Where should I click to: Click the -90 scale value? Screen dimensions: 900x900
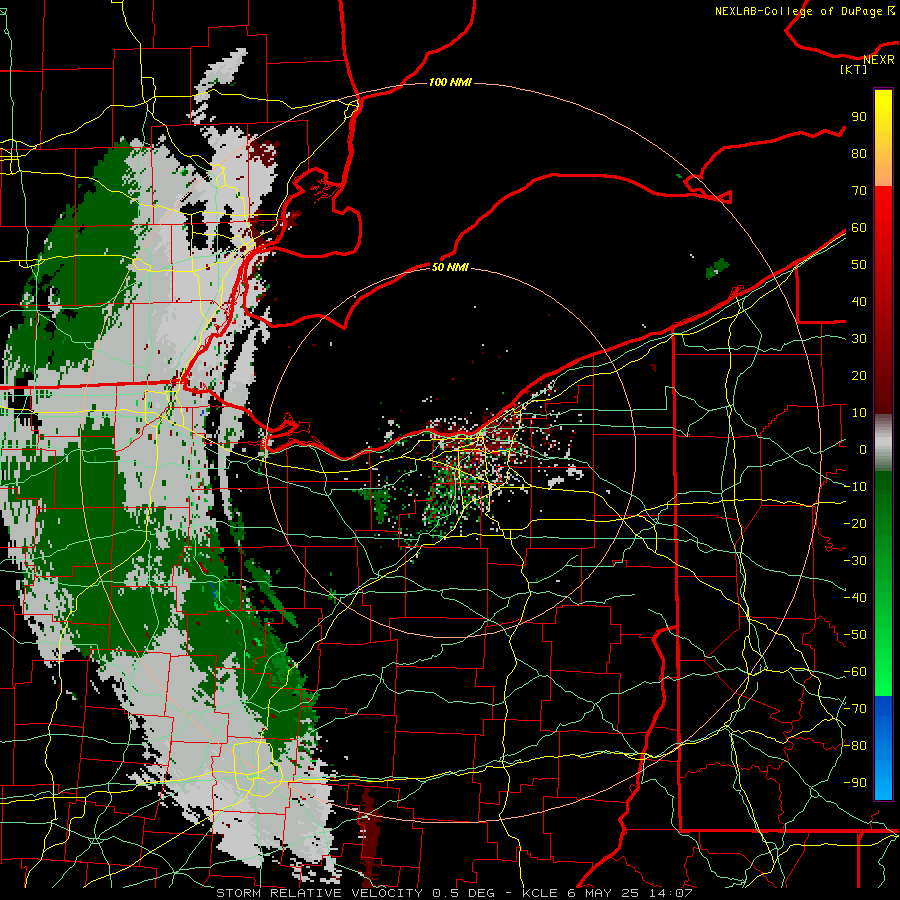point(855,783)
